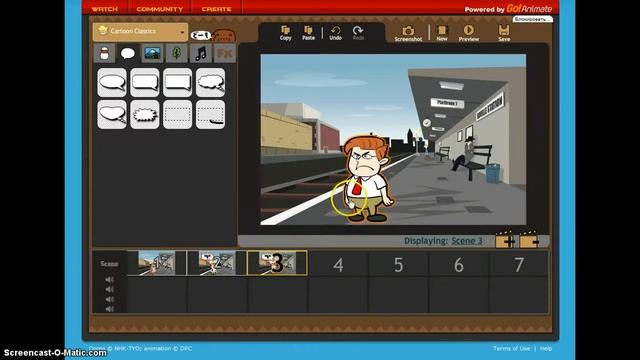Click empty scene slot 5

[398, 264]
